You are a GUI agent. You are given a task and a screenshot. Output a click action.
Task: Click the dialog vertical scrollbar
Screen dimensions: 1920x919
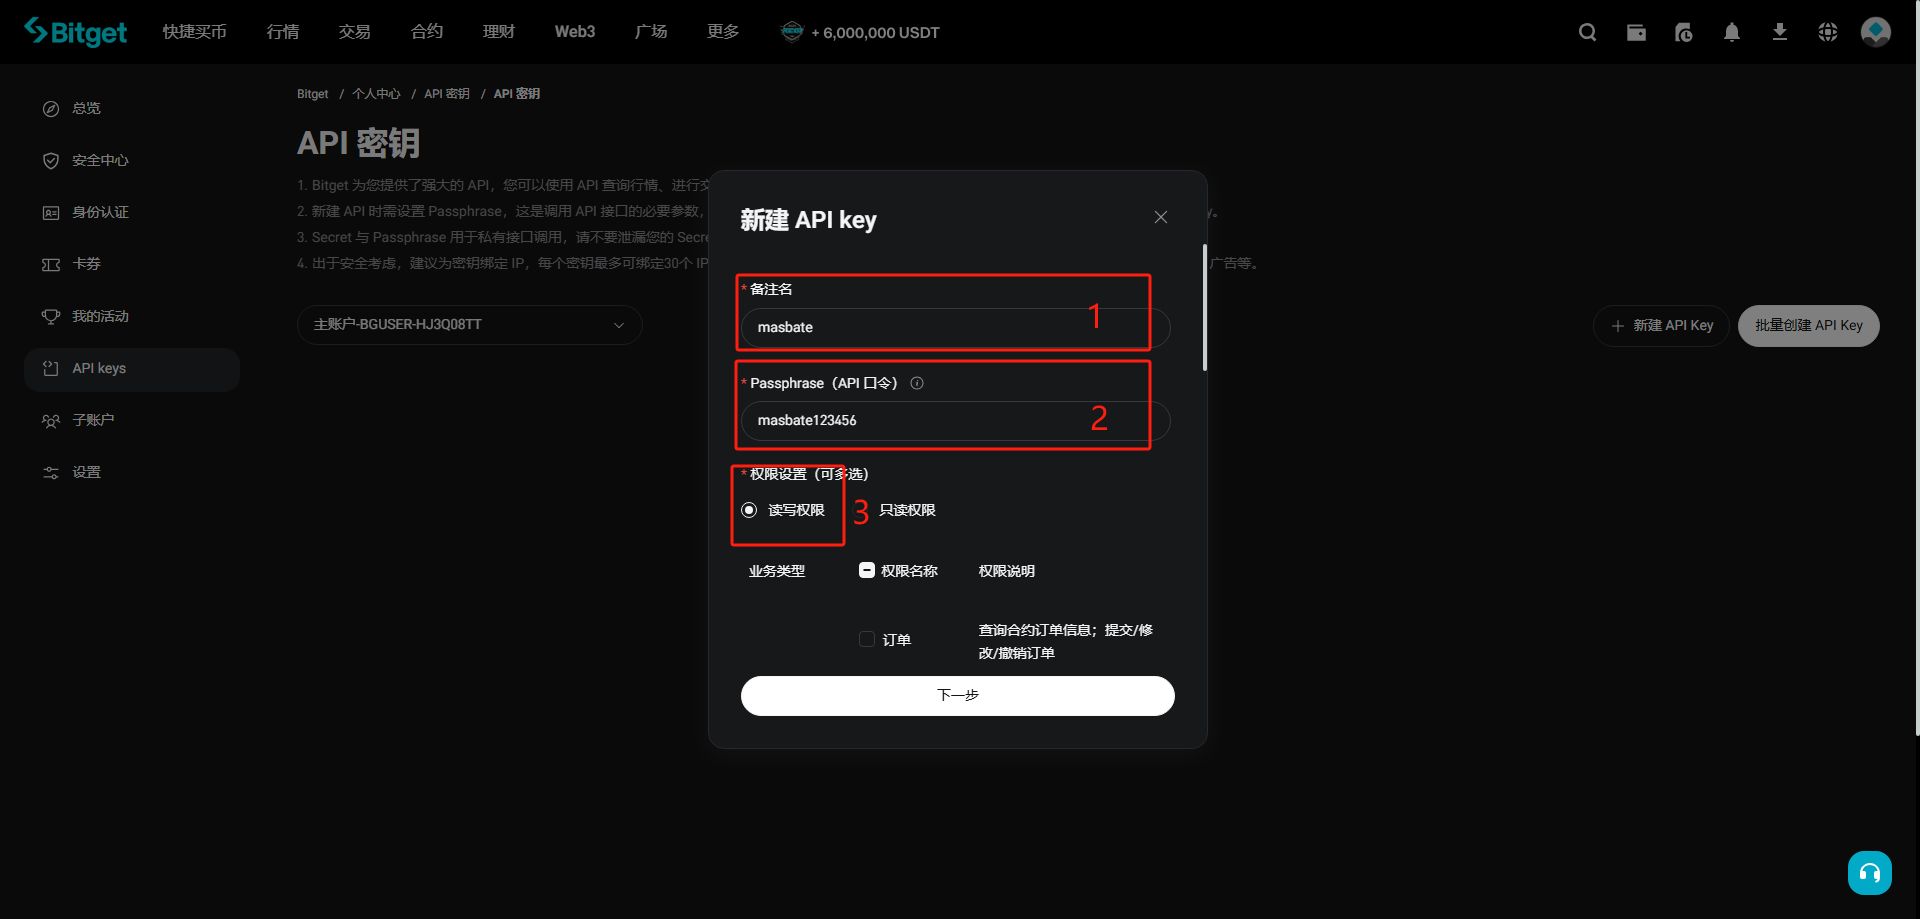(1205, 307)
